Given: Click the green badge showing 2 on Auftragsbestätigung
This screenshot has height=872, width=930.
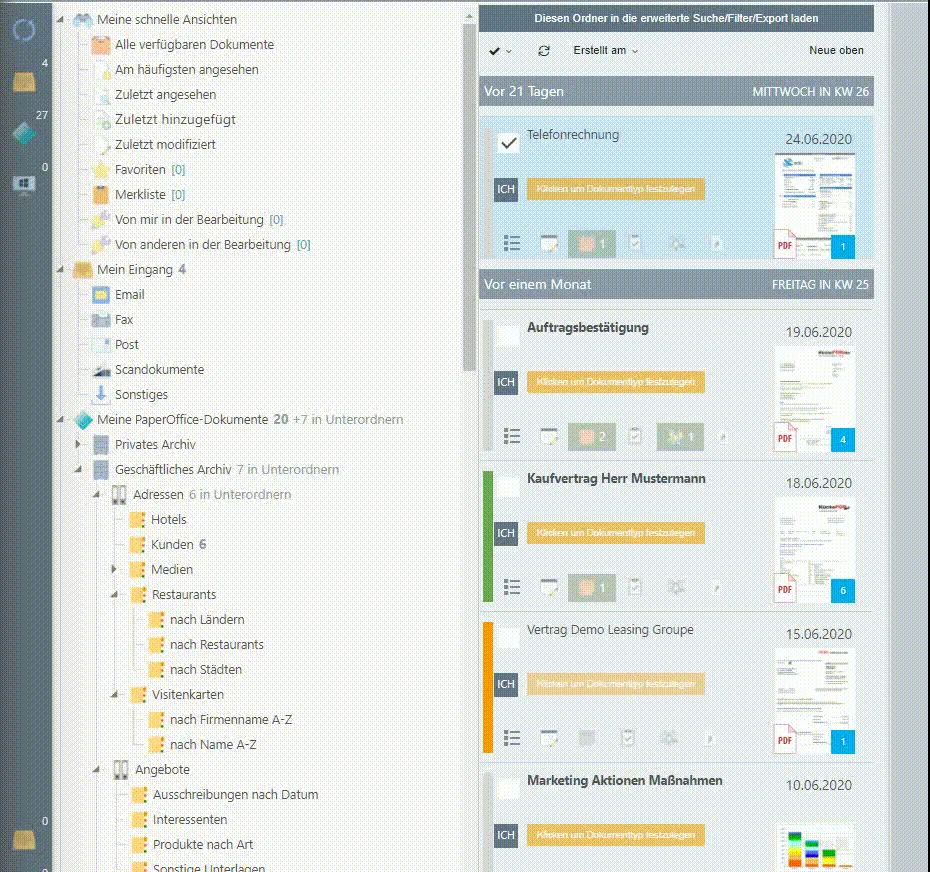Looking at the screenshot, I should (x=591, y=437).
